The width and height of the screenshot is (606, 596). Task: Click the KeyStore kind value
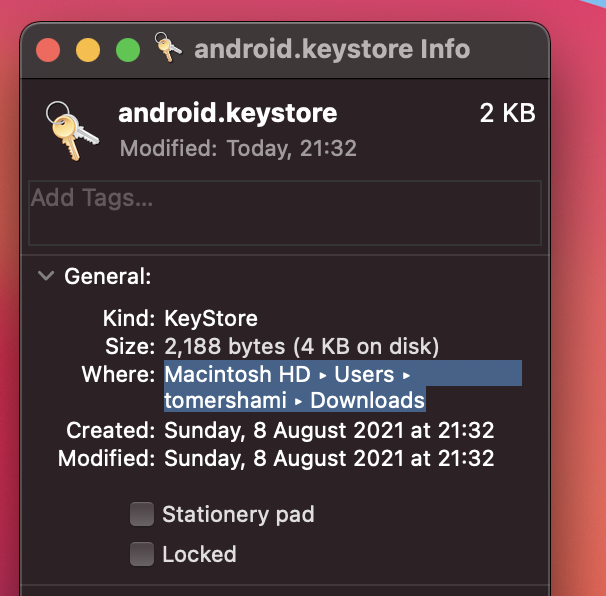click(211, 318)
